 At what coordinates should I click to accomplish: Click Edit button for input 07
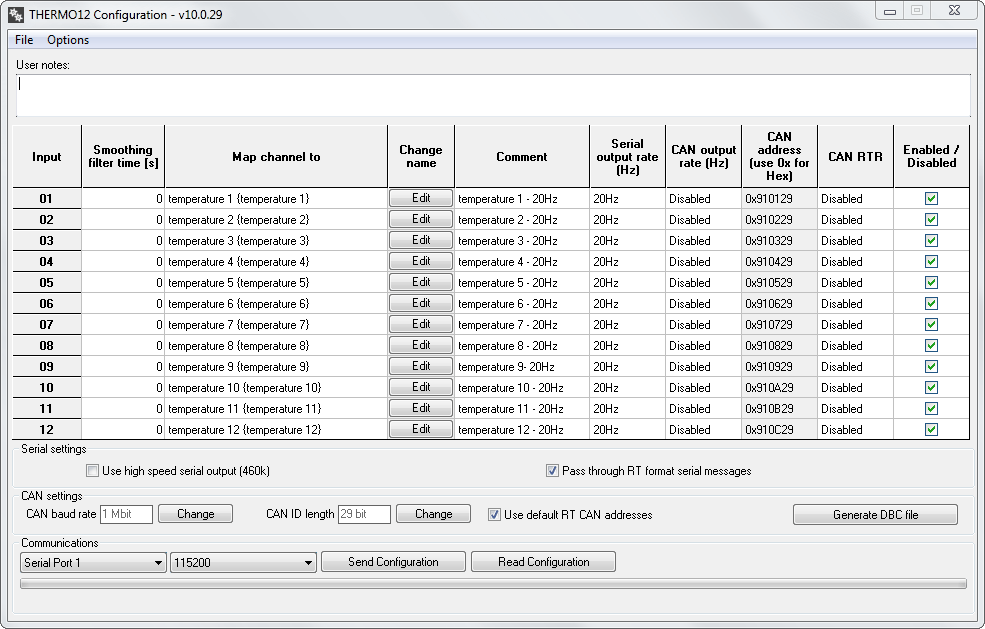421,324
